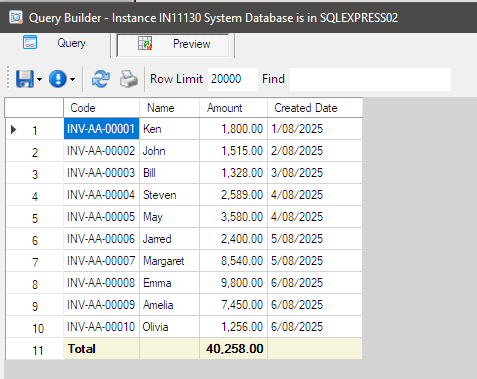Click the amount 2,589.00

click(233, 195)
